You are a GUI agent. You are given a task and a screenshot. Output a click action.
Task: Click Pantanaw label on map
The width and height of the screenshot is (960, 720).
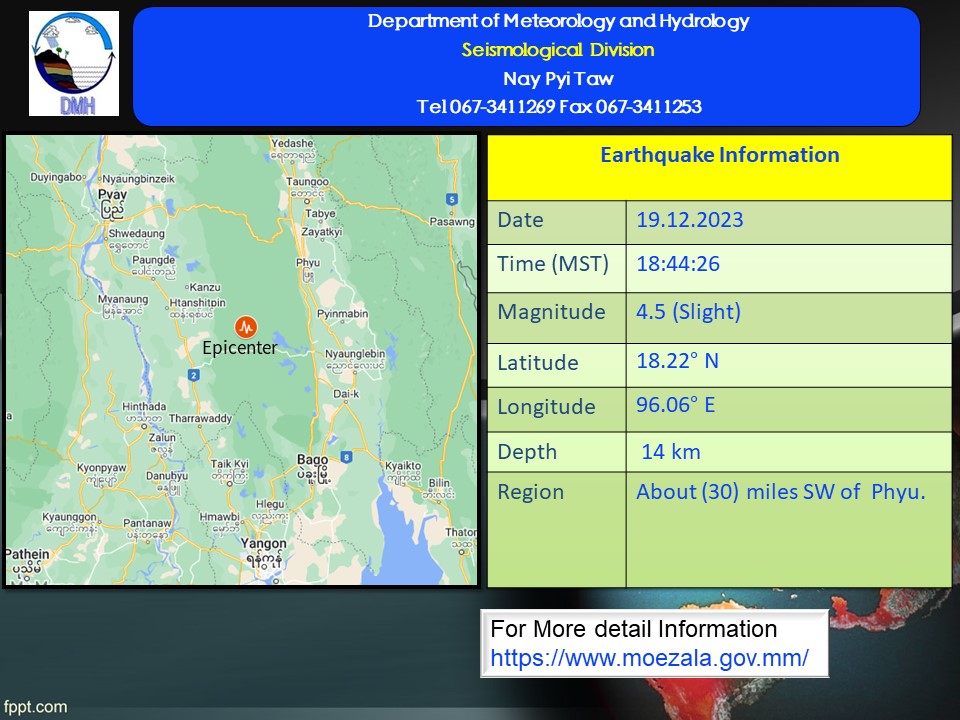147,523
